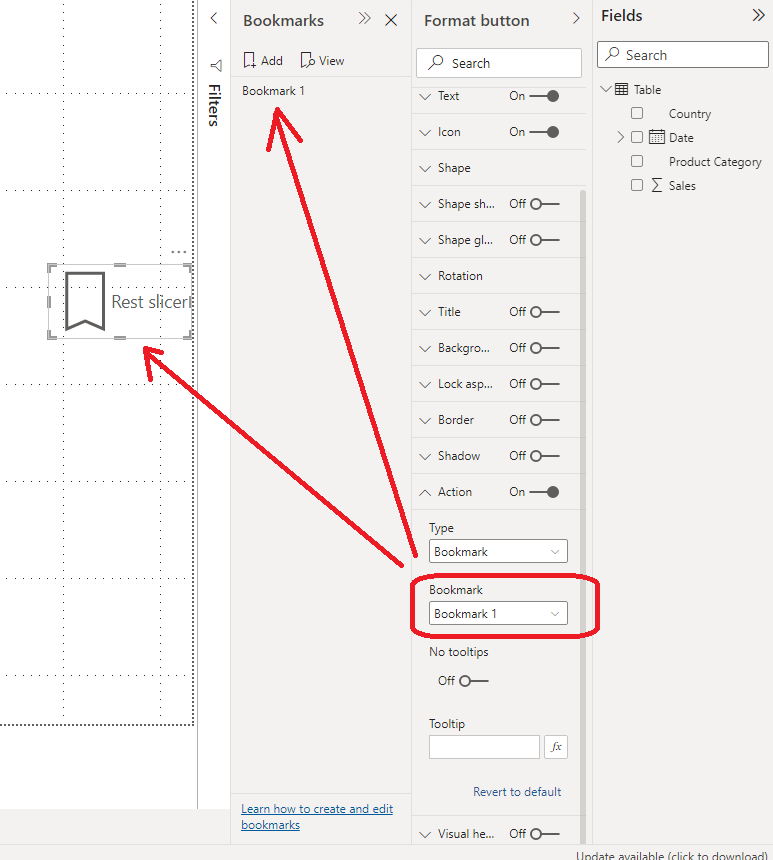Viewport: 773px width, 860px height.
Task: Click the Table icon in Fields
Action: coord(622,89)
